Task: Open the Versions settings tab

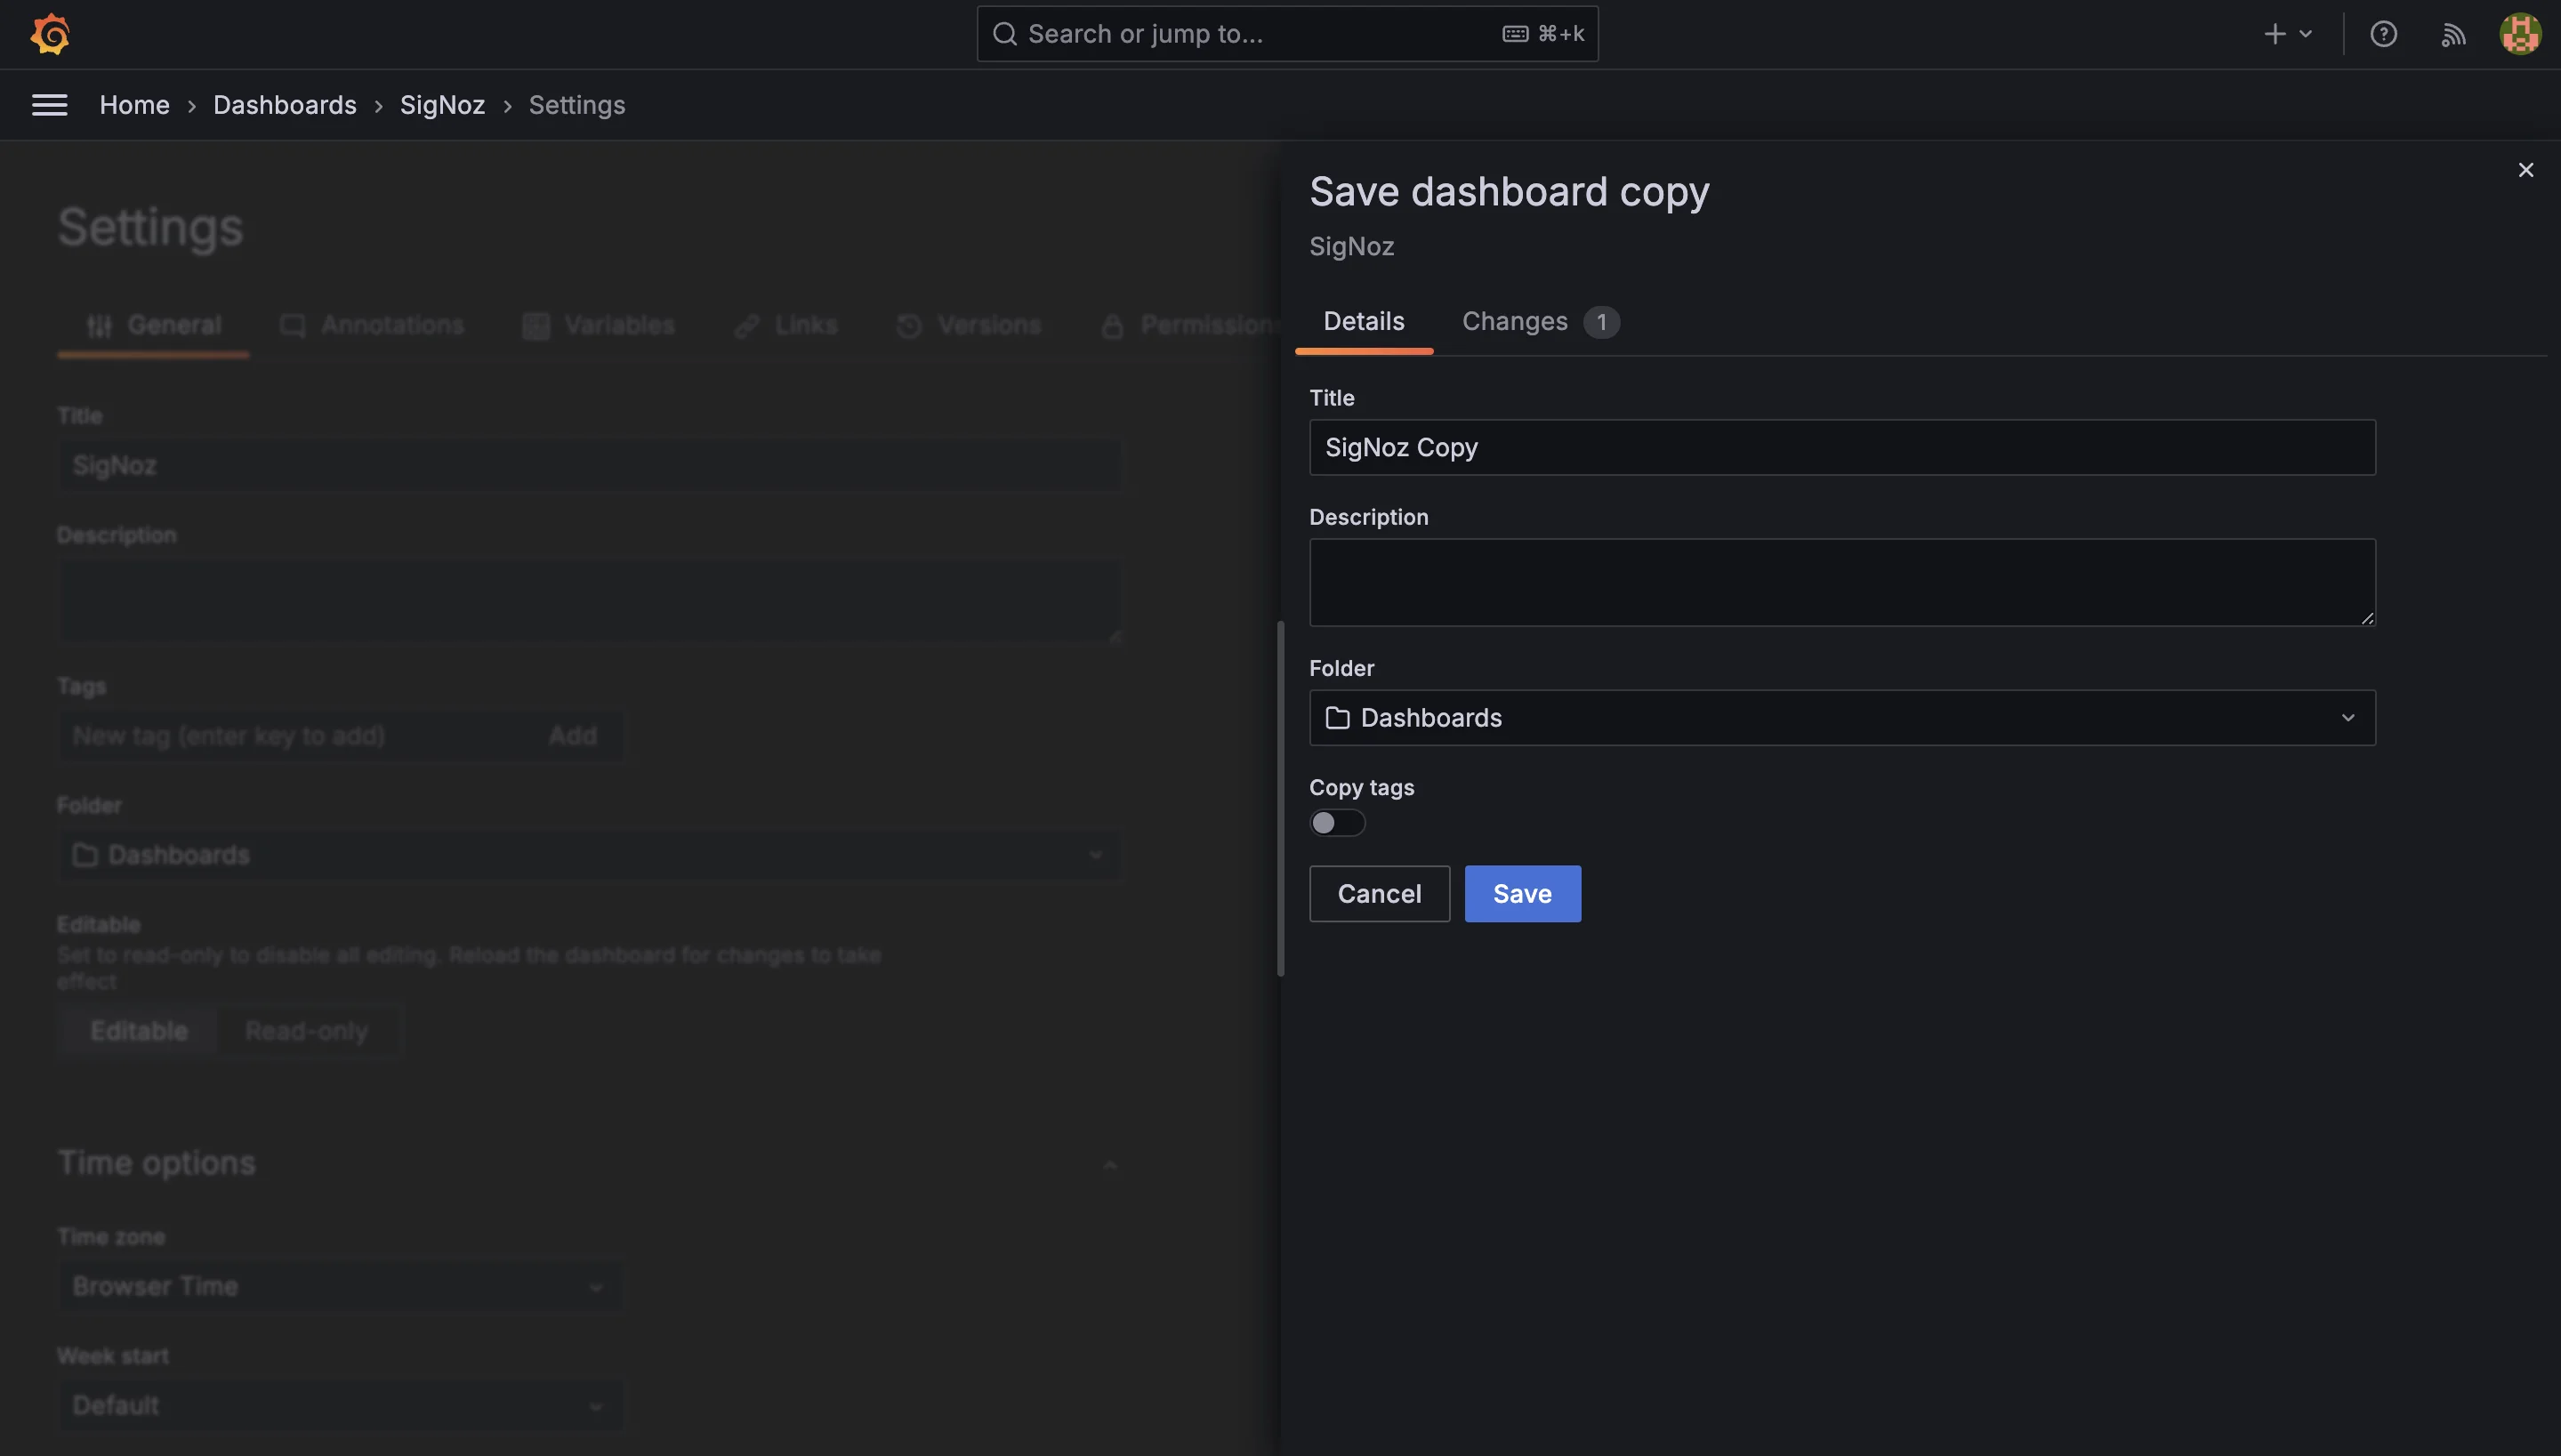Action: tap(968, 326)
